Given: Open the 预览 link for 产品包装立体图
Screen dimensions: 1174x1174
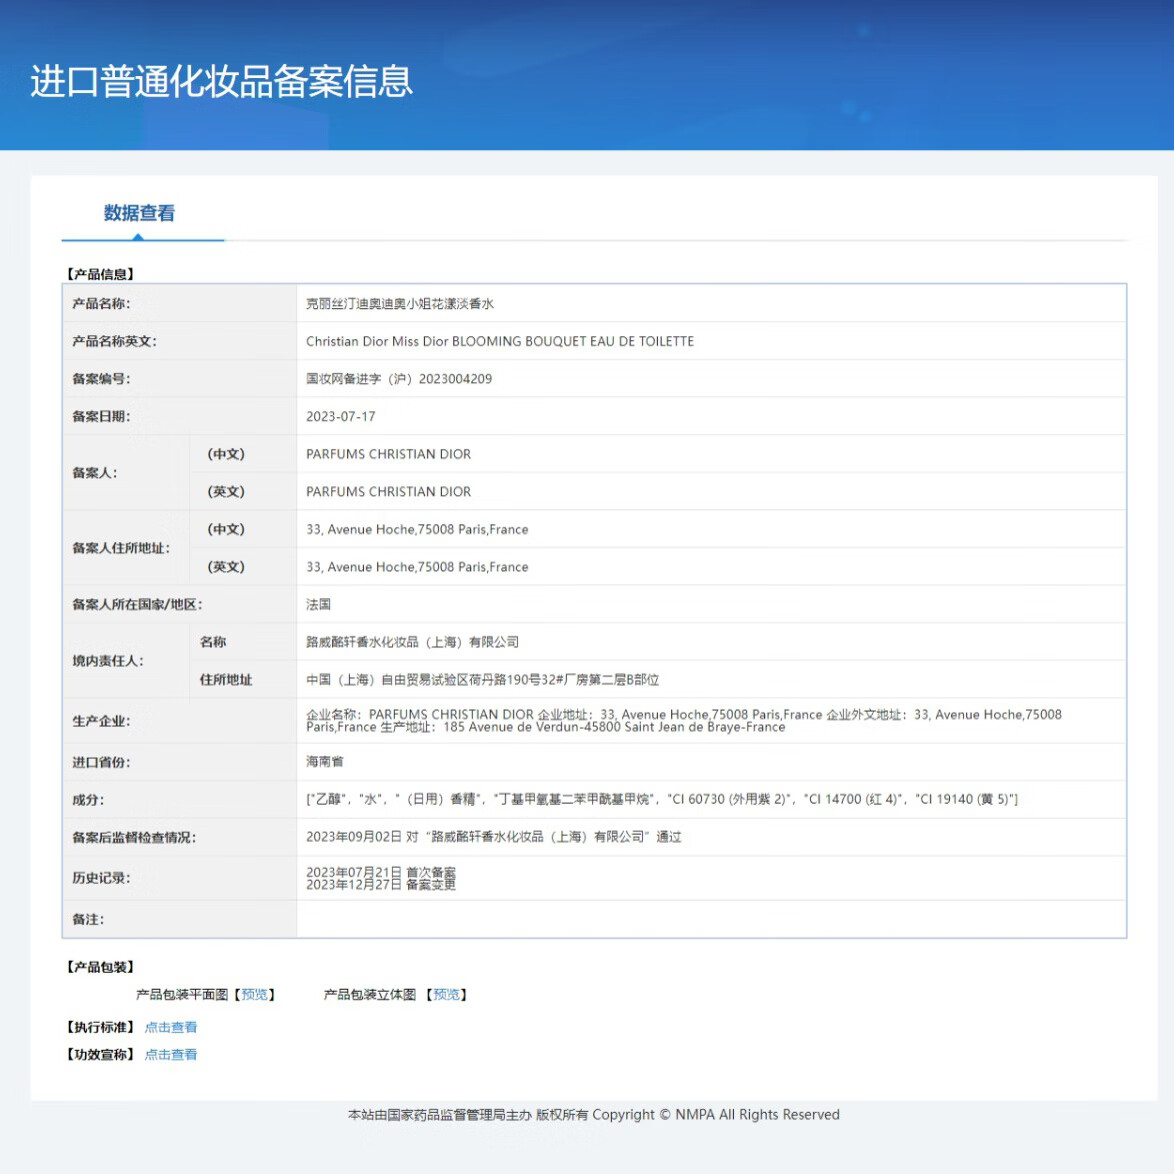Looking at the screenshot, I should tap(446, 994).
